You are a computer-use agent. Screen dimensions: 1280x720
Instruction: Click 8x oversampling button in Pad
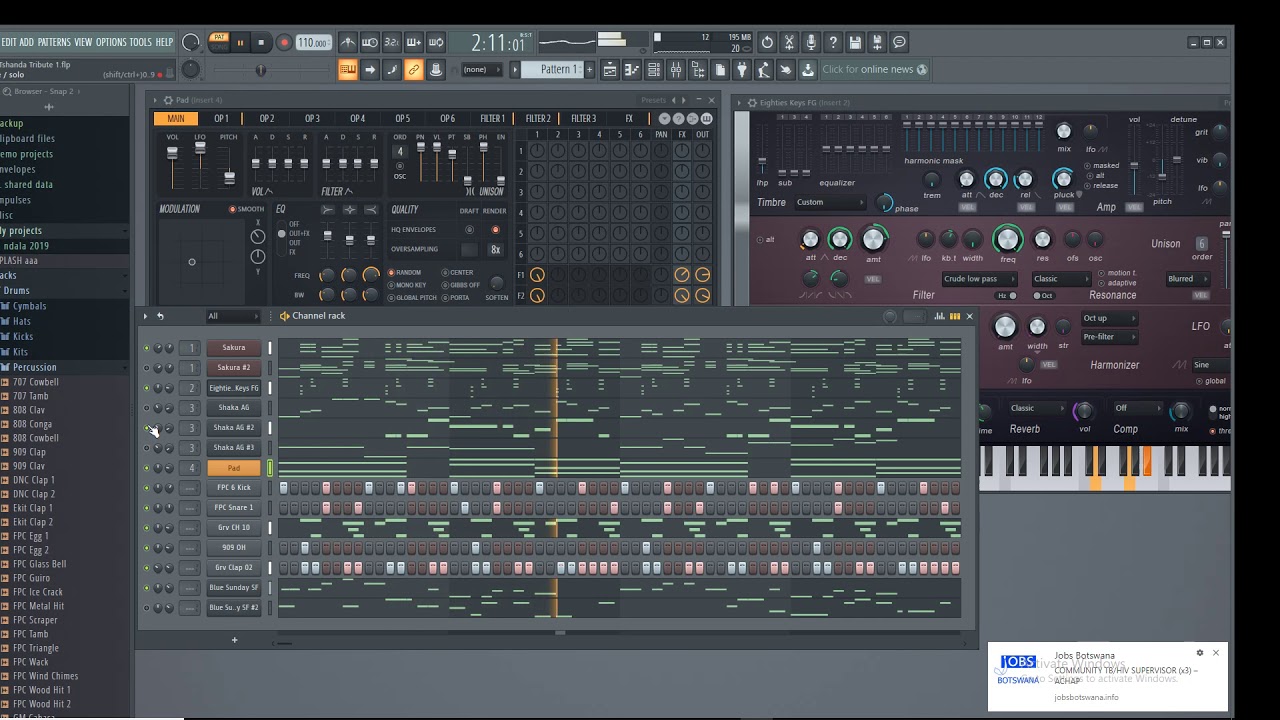(x=495, y=249)
